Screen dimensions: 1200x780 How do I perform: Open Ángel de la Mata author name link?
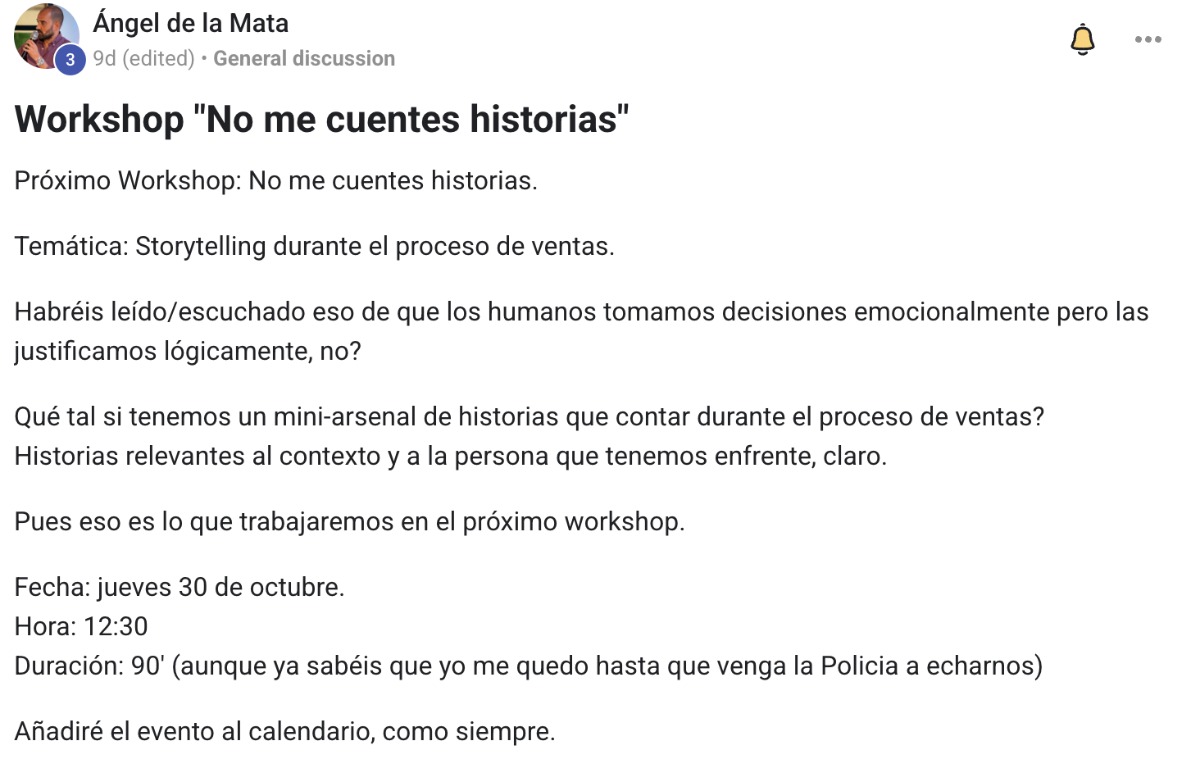[x=190, y=22]
